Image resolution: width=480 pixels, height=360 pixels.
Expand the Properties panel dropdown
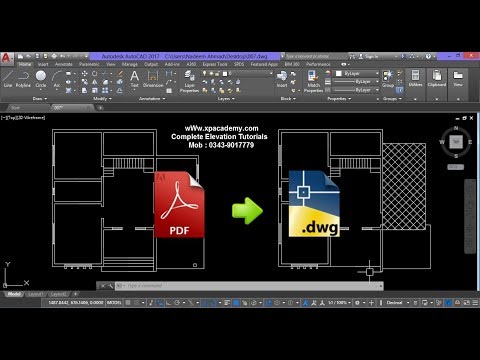(x=339, y=99)
